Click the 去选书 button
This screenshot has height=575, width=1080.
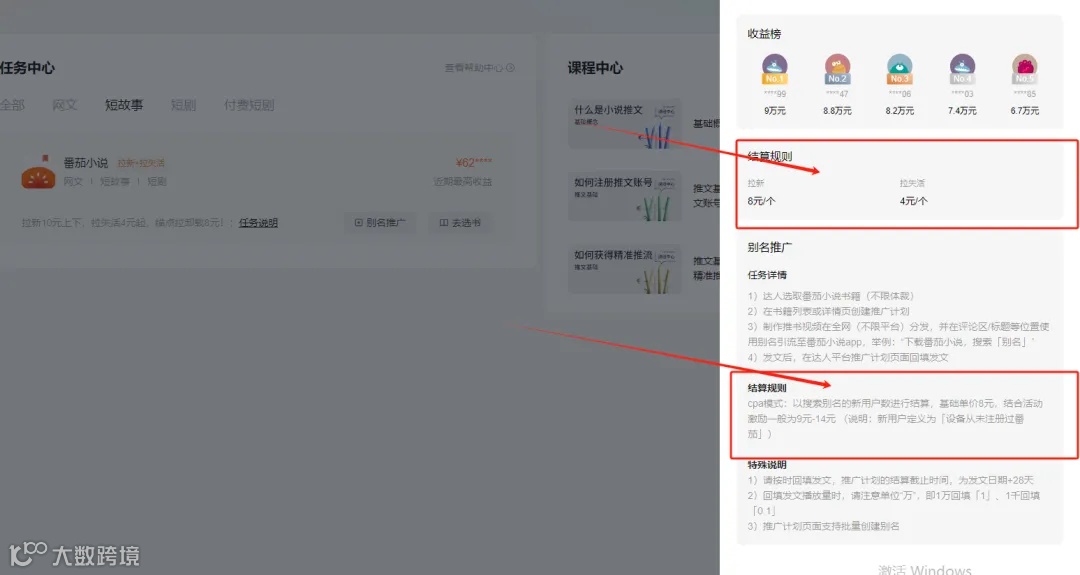[x=460, y=223]
